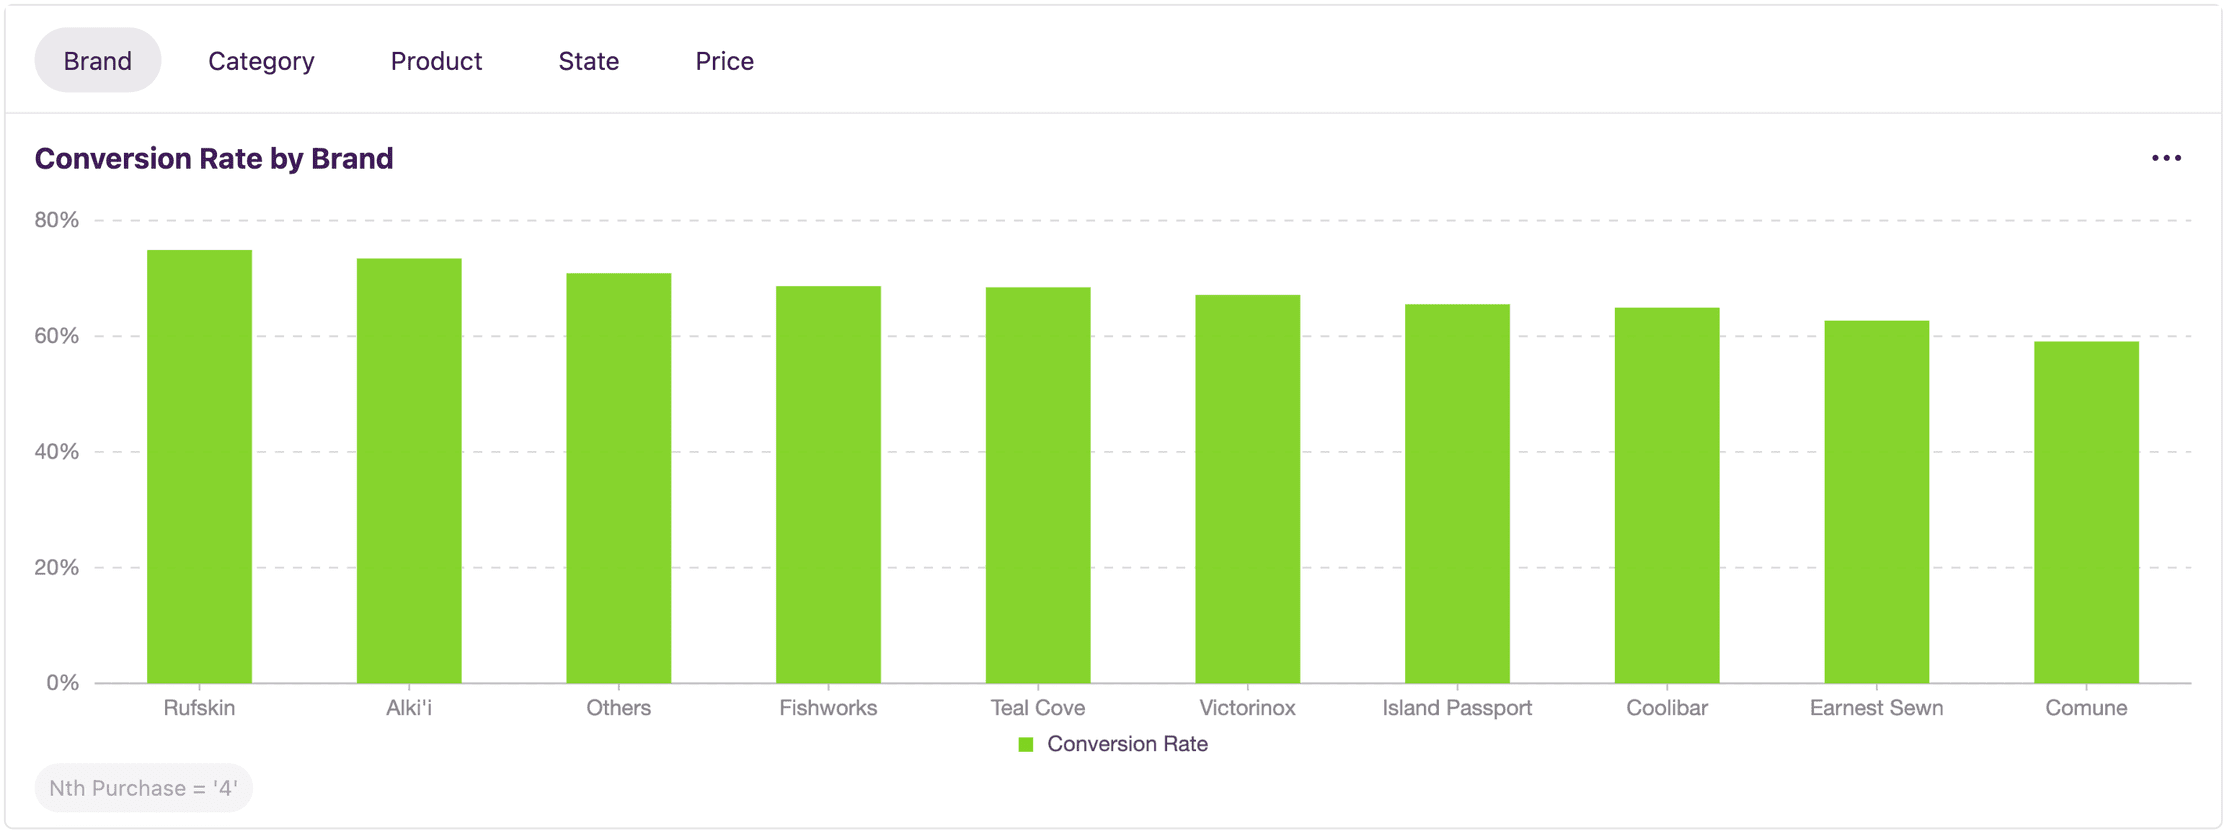Select the Product tab

click(436, 61)
